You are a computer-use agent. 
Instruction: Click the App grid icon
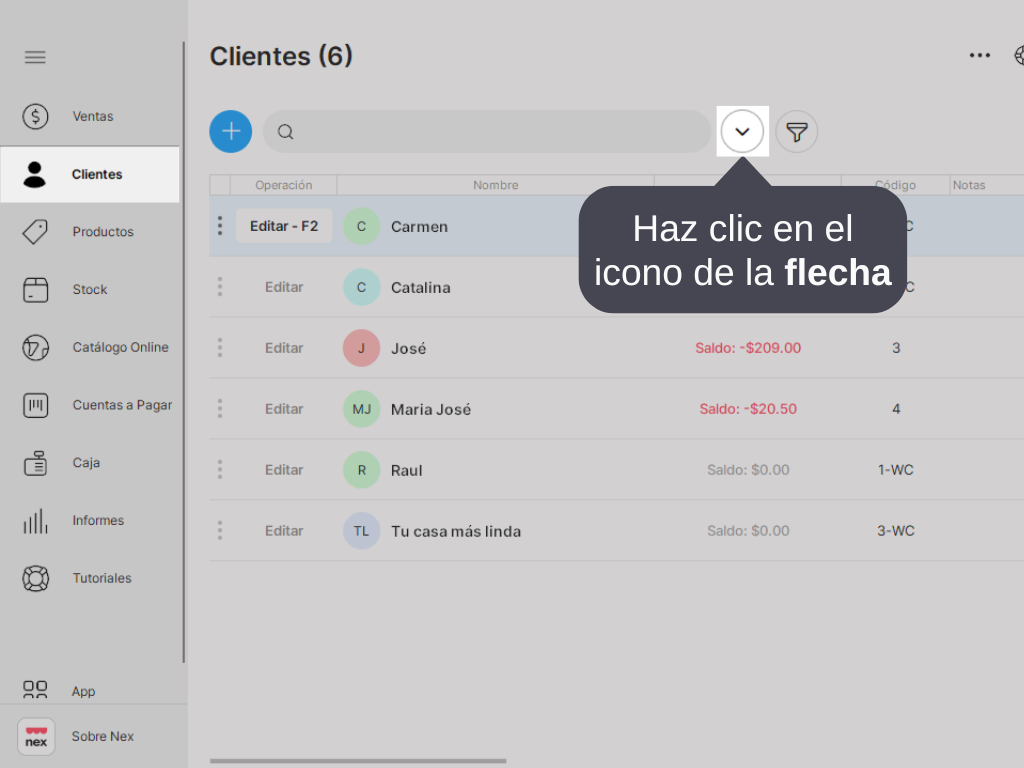pos(35,690)
